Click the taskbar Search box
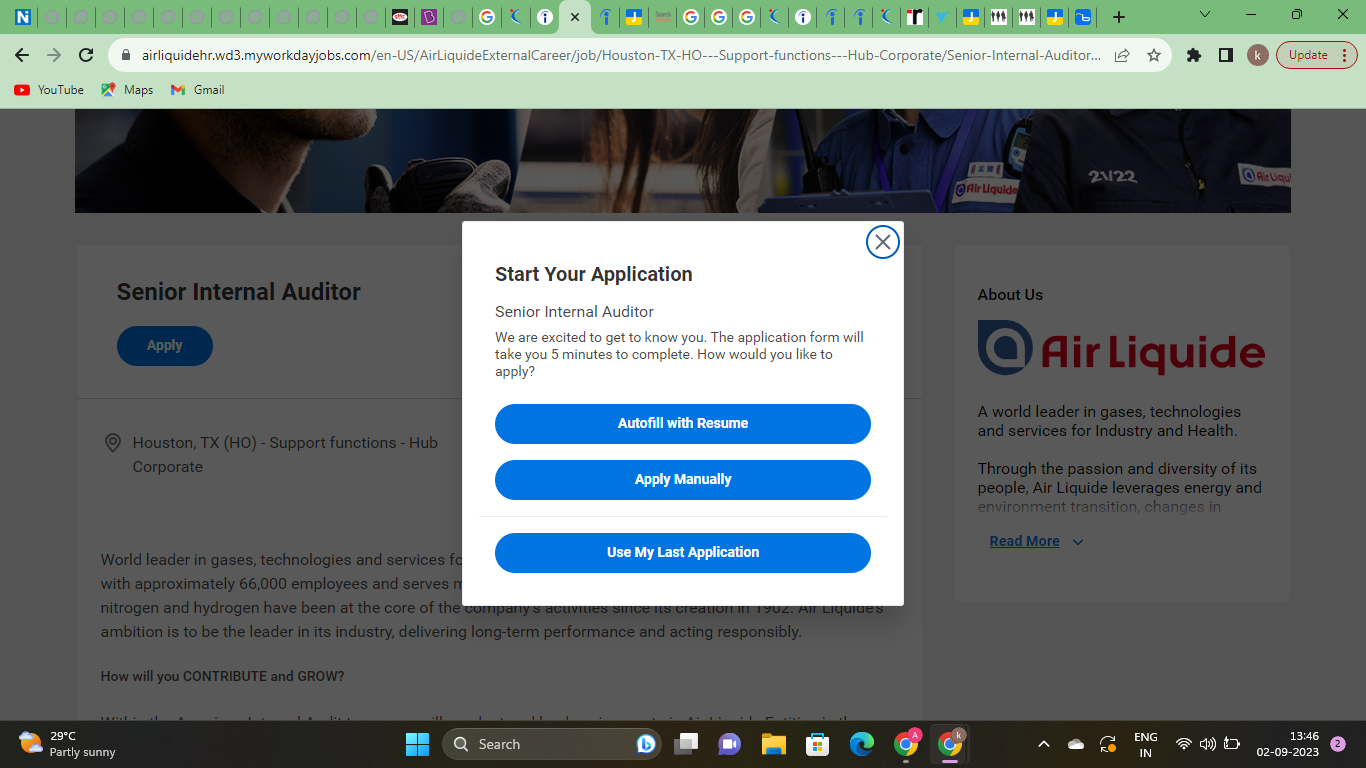Image resolution: width=1366 pixels, height=768 pixels. (x=551, y=744)
